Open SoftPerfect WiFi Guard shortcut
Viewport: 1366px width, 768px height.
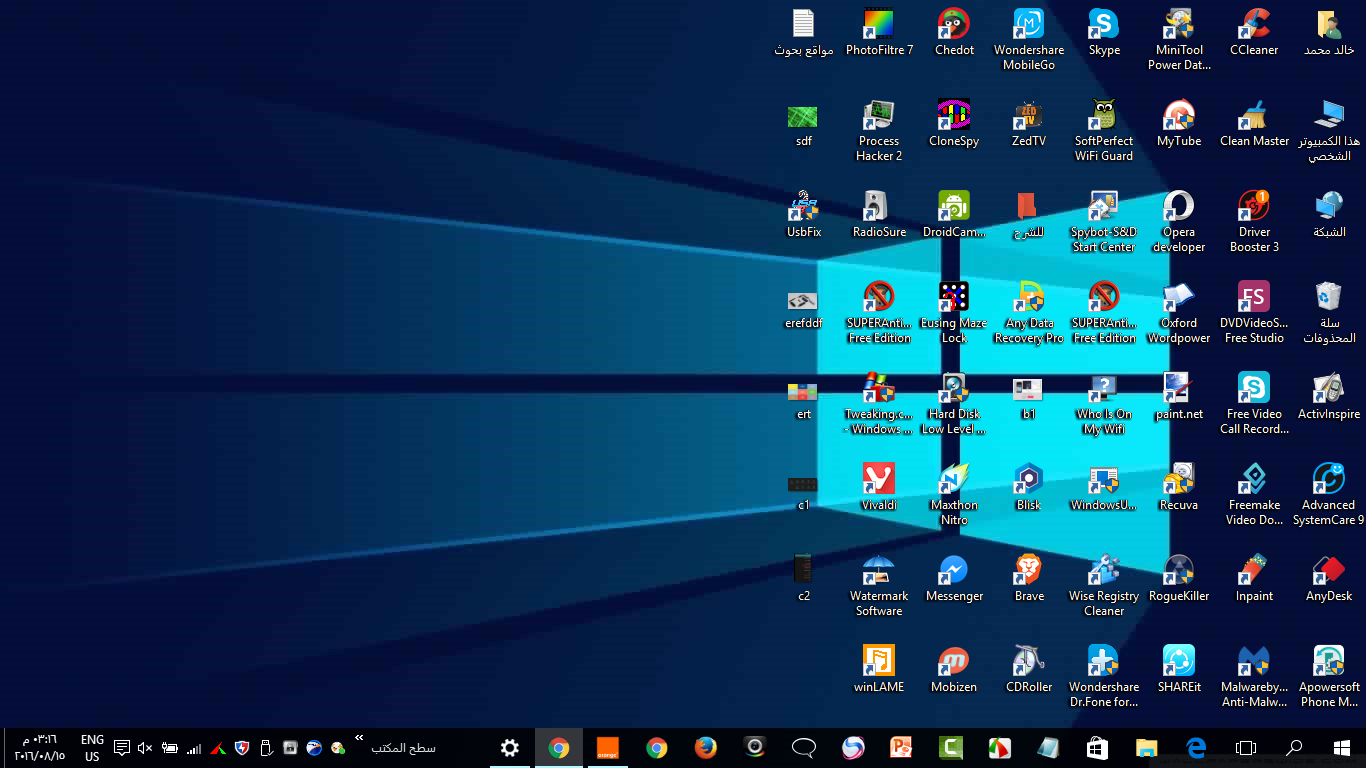click(x=1104, y=131)
